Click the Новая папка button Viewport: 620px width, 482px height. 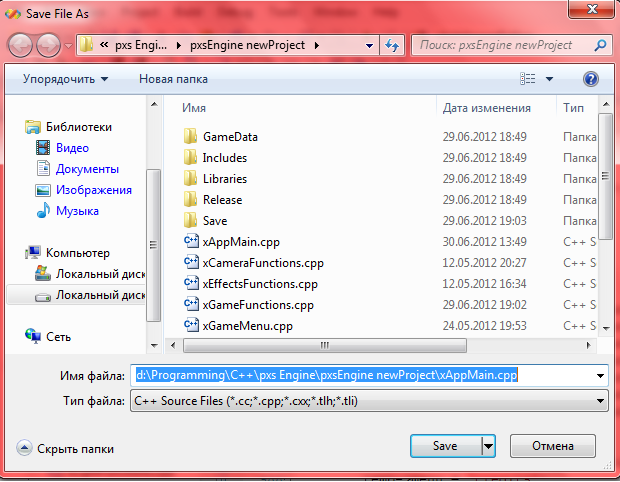pyautogui.click(x=173, y=78)
